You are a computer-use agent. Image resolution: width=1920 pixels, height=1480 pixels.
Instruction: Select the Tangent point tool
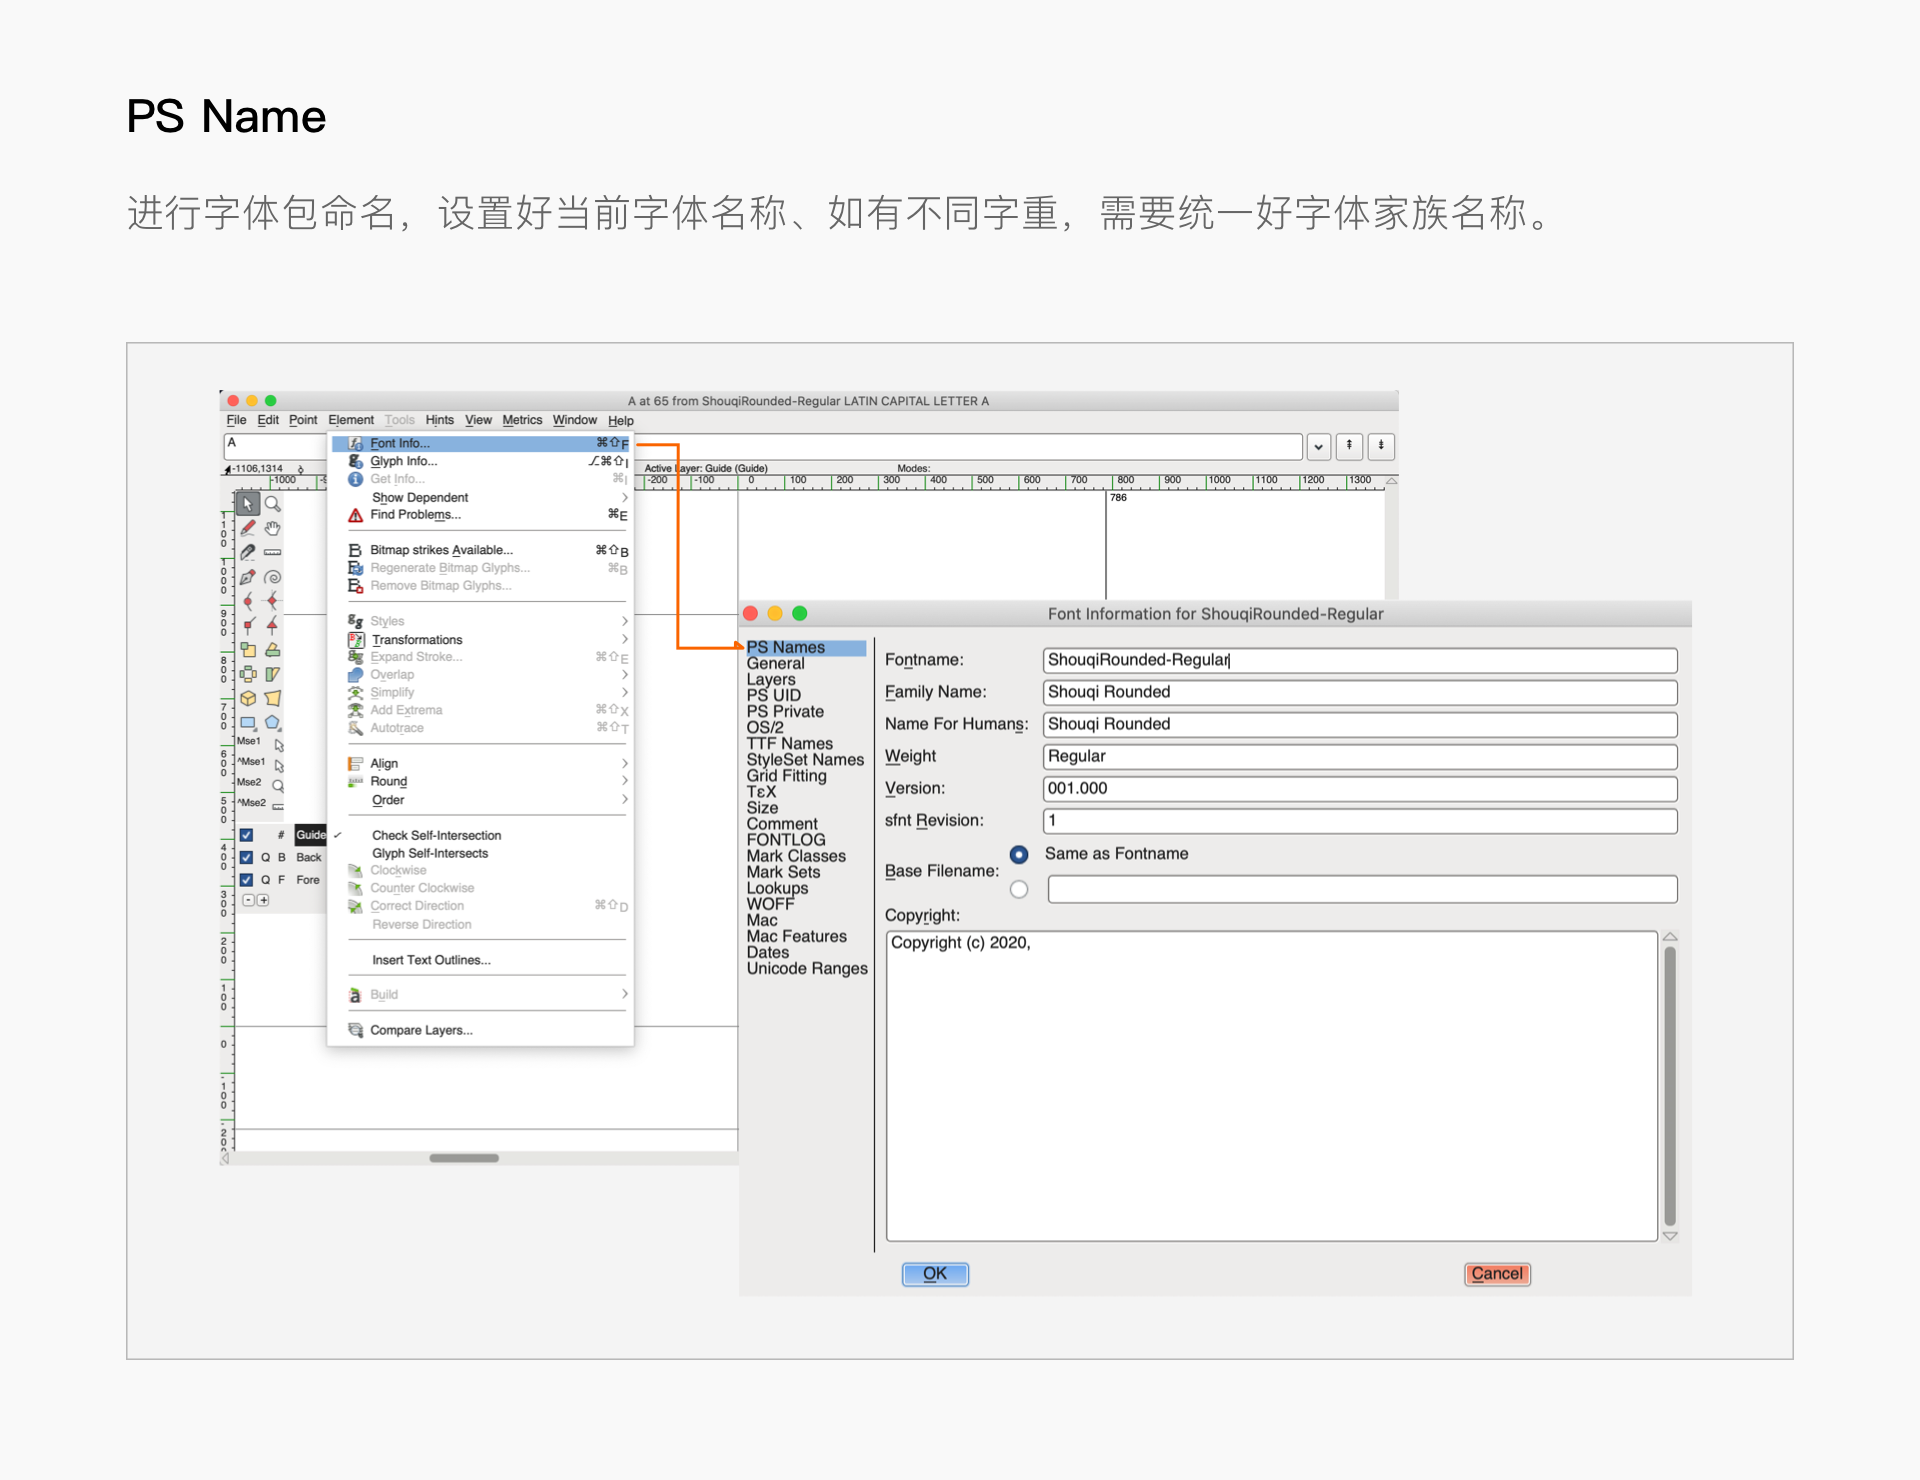[x=272, y=625]
